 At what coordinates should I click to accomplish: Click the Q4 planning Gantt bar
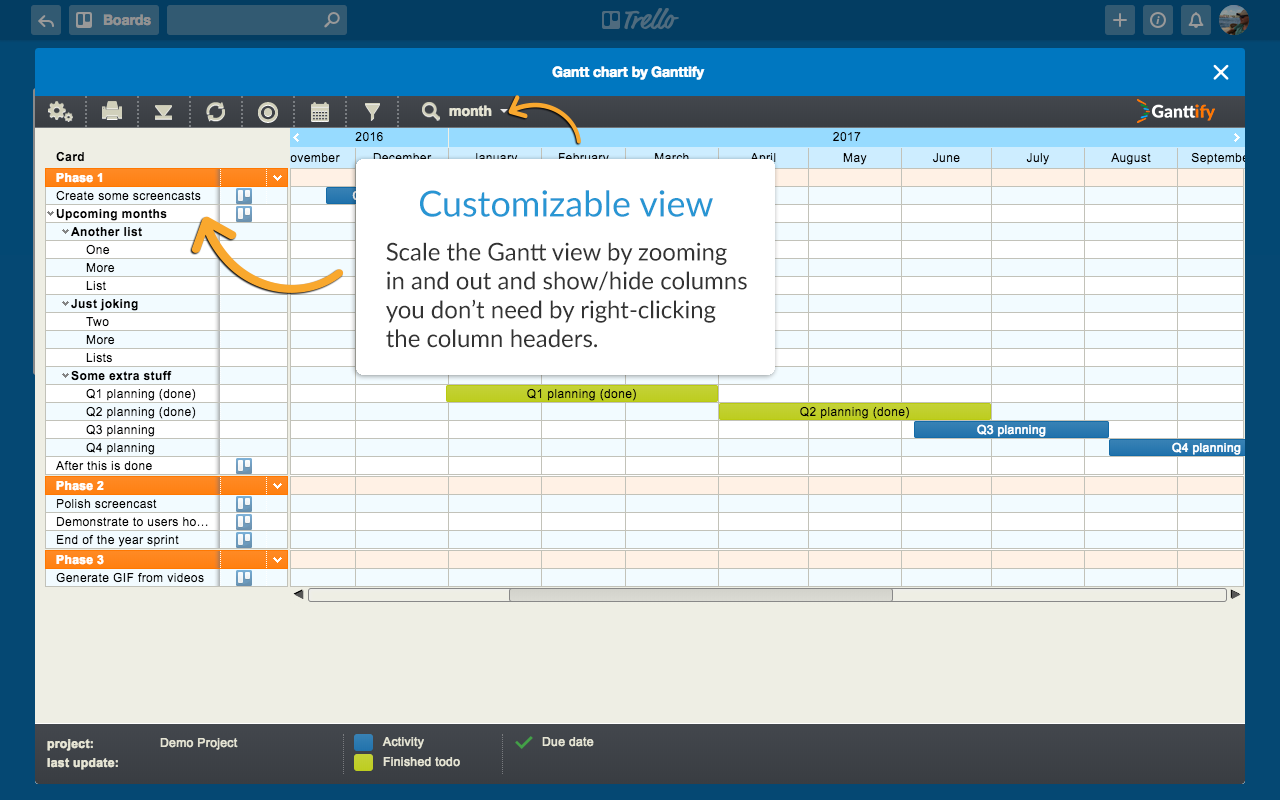pos(1177,448)
